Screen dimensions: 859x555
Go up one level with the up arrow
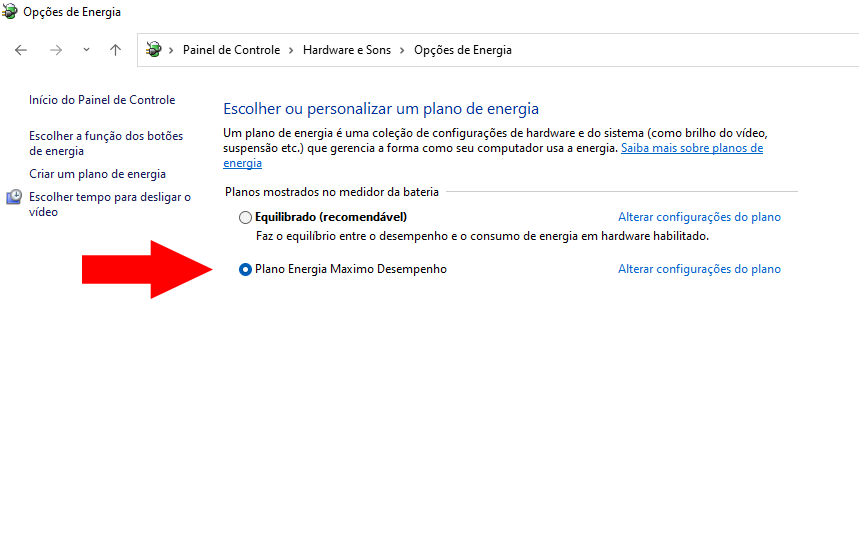click(x=116, y=50)
